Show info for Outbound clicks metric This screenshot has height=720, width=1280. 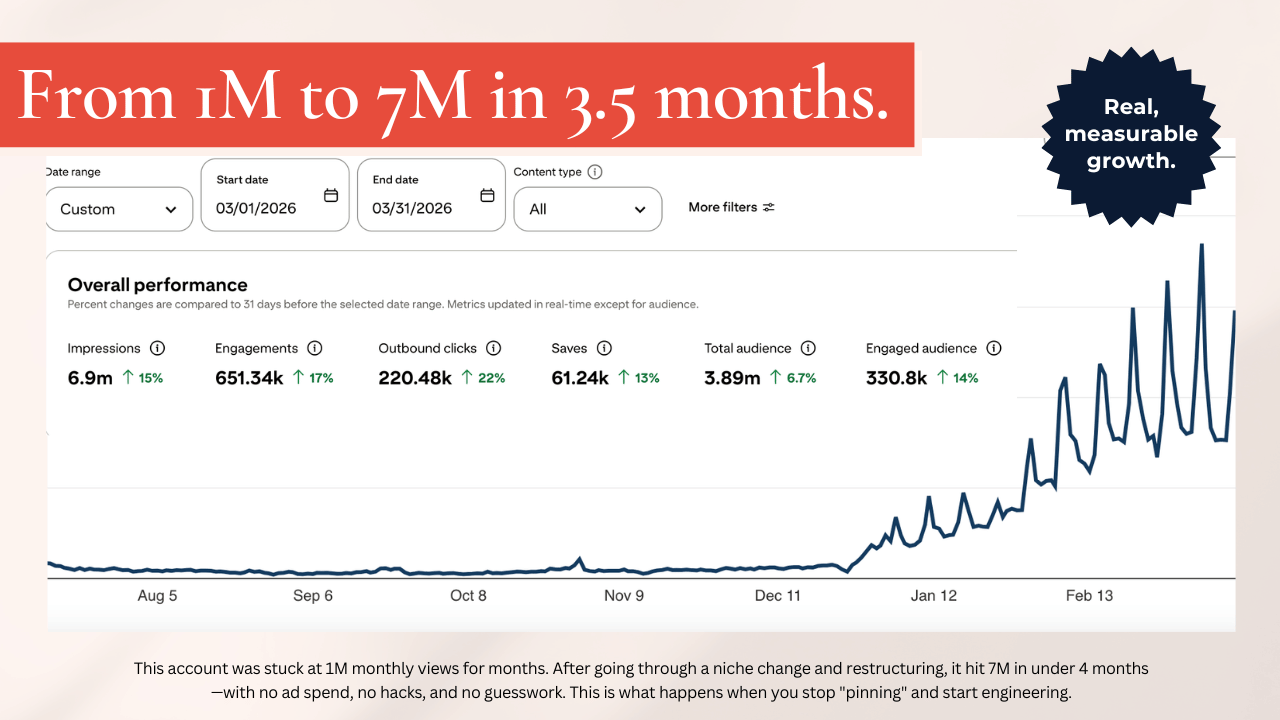(494, 348)
